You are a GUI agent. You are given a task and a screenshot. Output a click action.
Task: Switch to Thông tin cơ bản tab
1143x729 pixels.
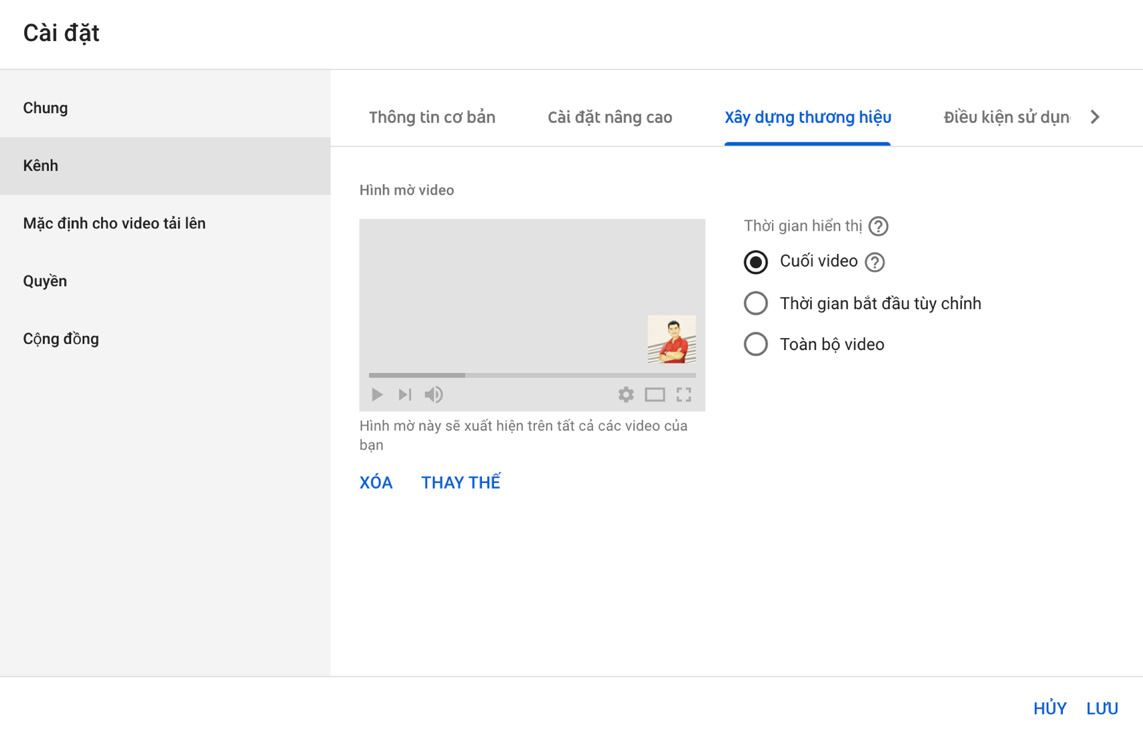(432, 117)
